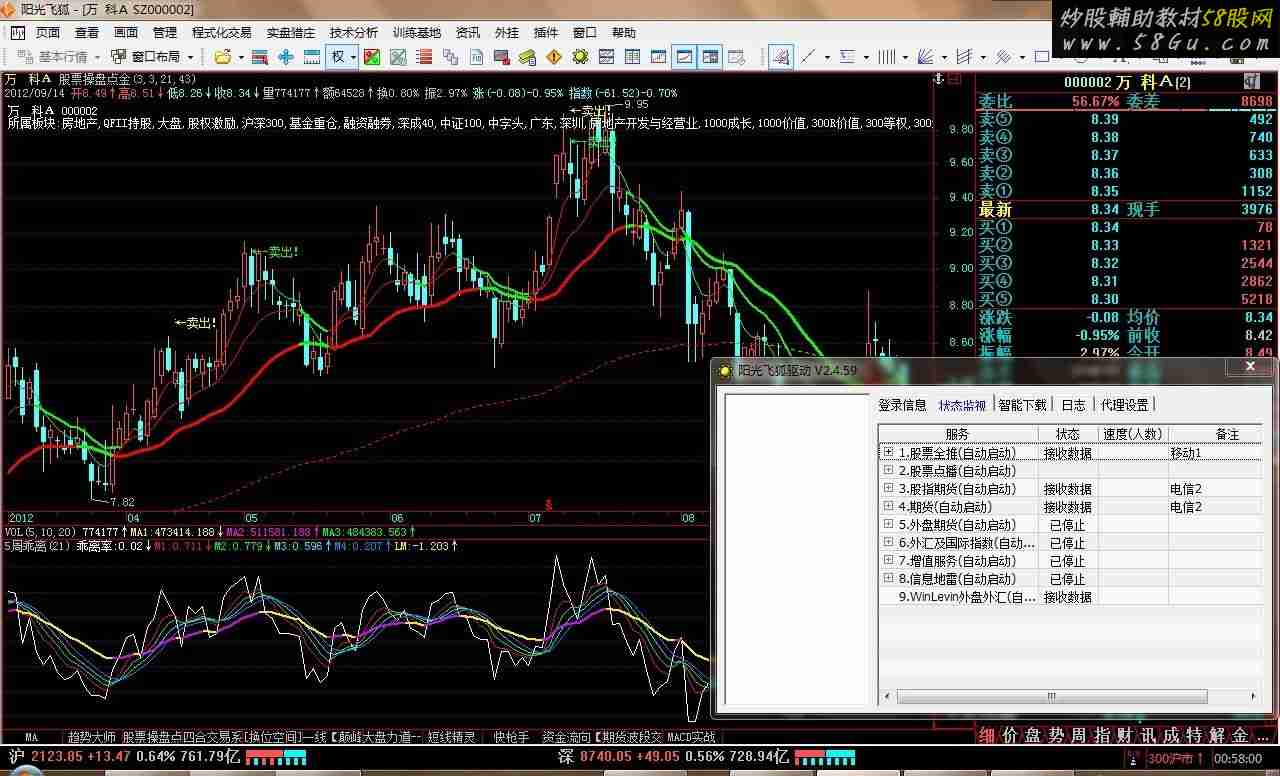Screen dimensions: 1280x776
Task: Expand the 3.股指期货 service row
Action: (888, 489)
